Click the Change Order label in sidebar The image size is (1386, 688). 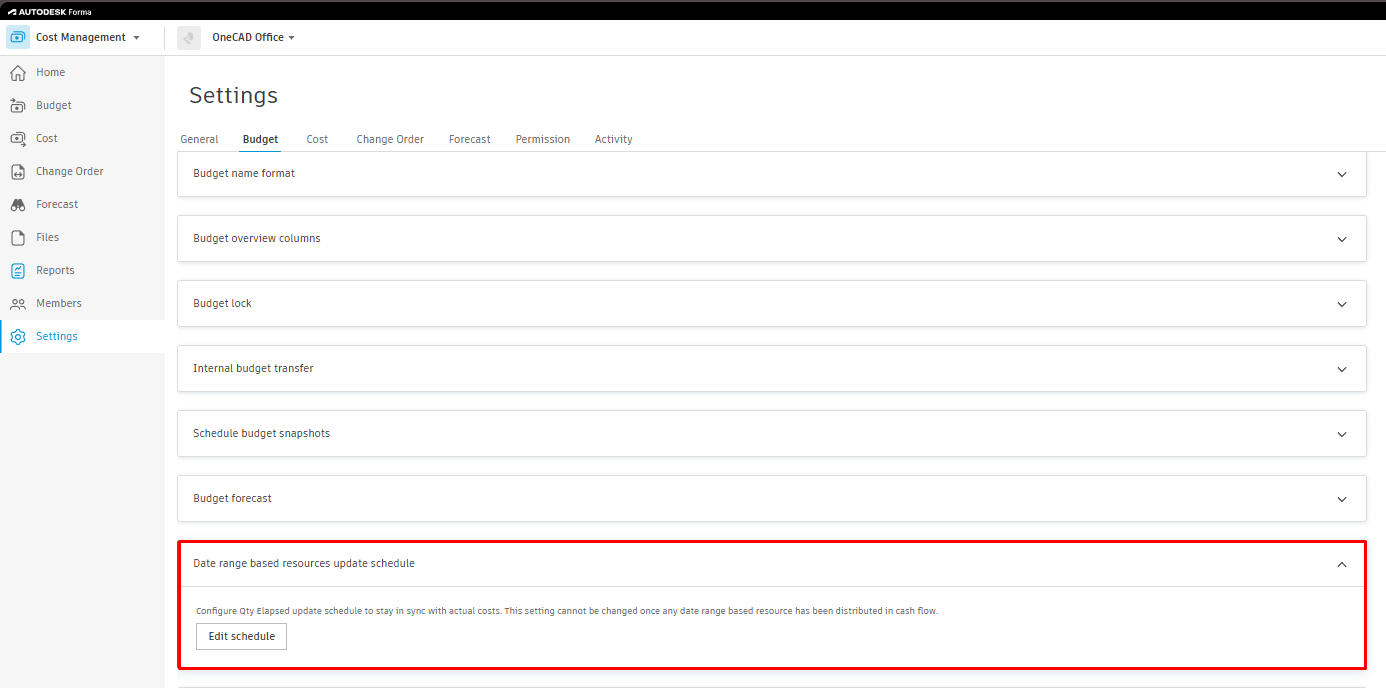[70, 172]
